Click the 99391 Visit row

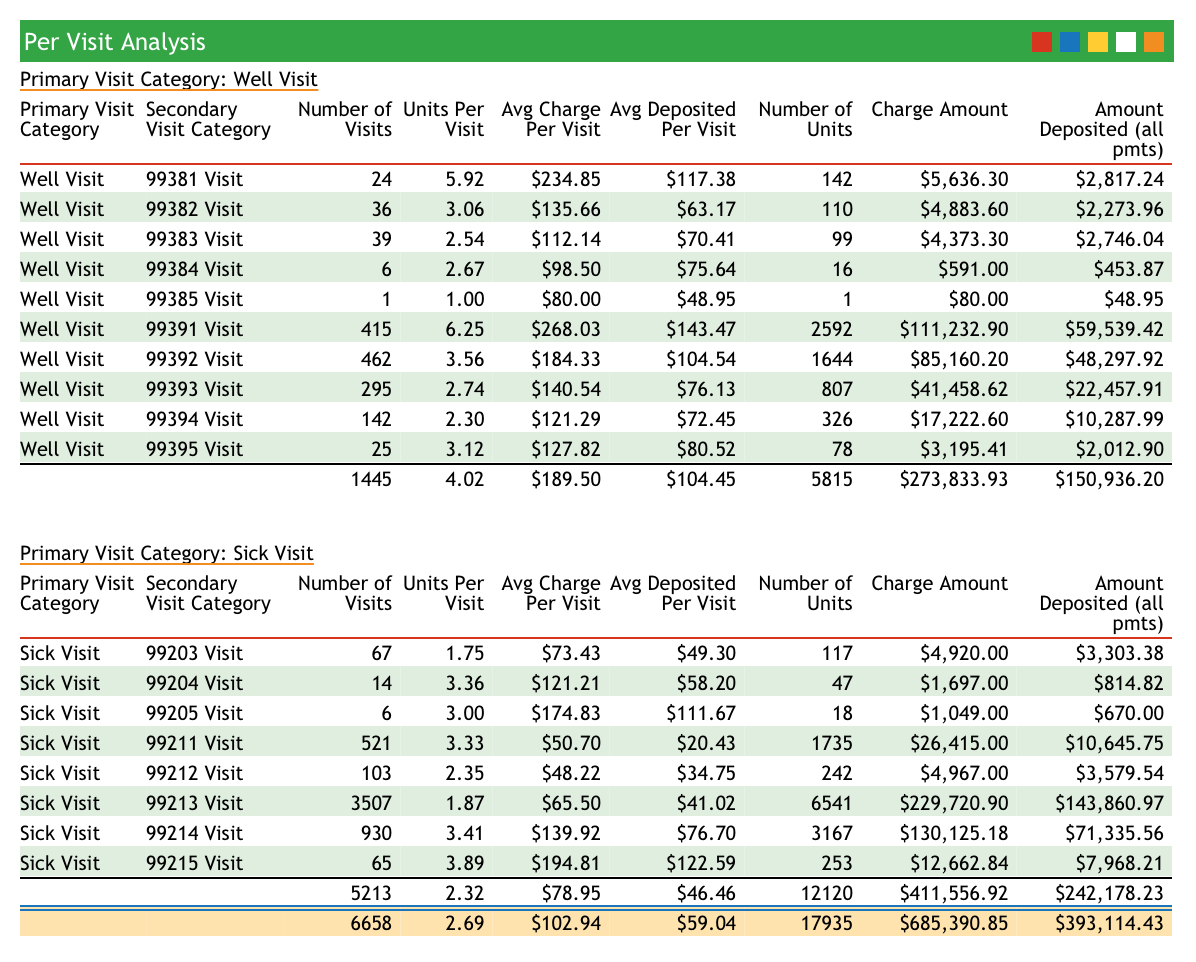(x=400, y=329)
